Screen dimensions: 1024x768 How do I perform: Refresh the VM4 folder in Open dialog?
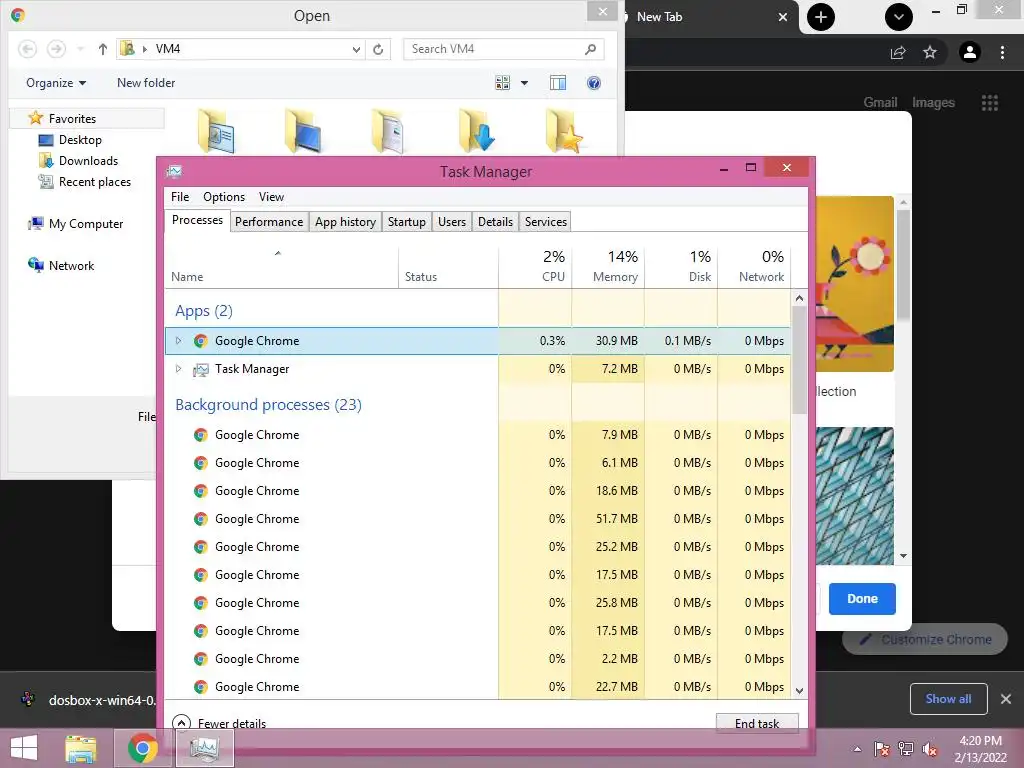378,49
